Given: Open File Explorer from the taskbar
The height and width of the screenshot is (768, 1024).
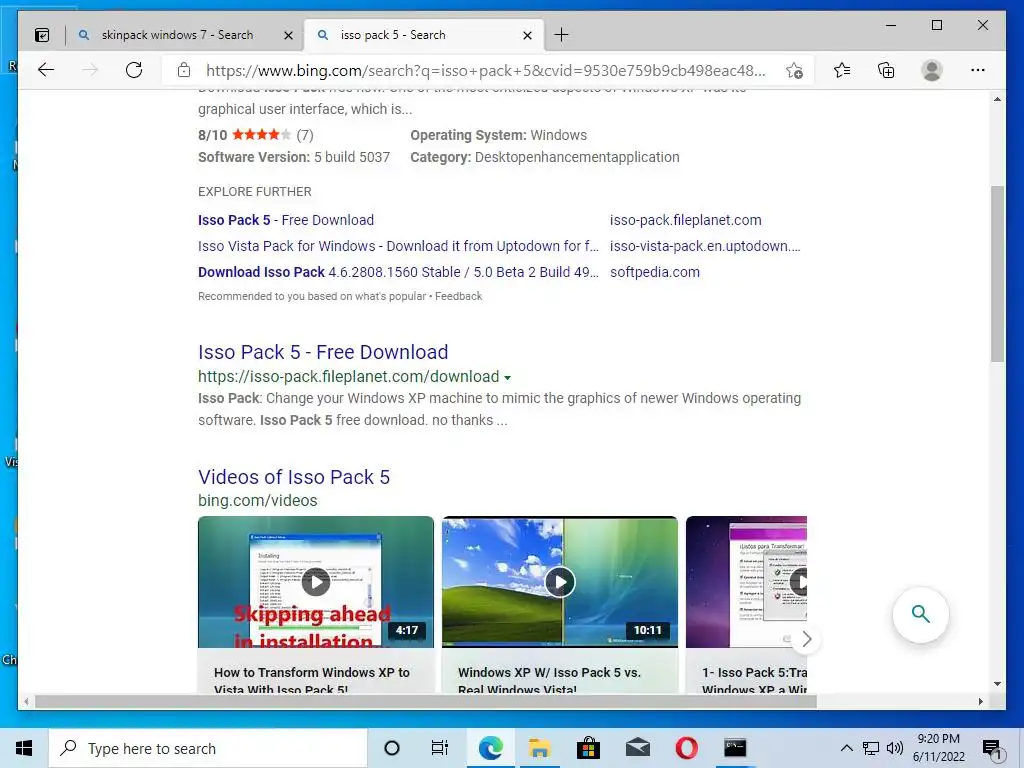Looking at the screenshot, I should coord(539,748).
